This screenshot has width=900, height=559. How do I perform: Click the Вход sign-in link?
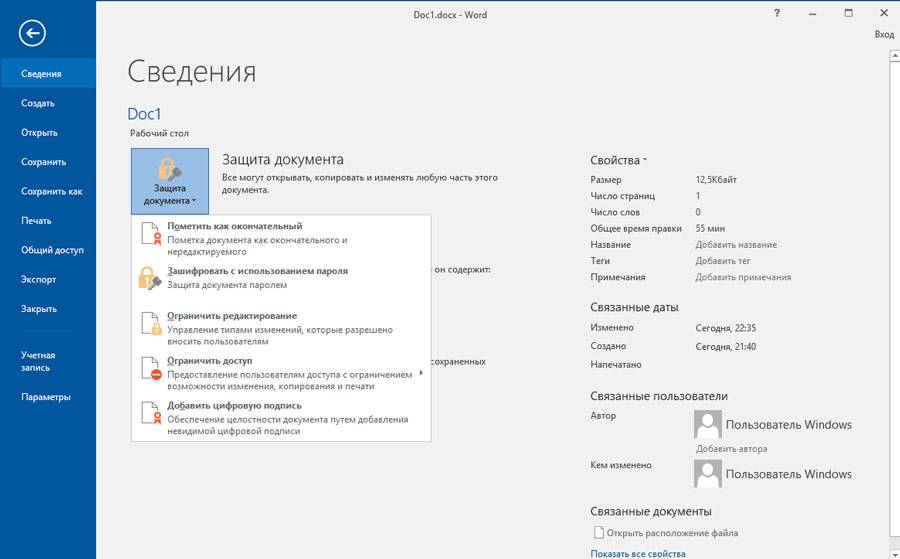point(884,34)
